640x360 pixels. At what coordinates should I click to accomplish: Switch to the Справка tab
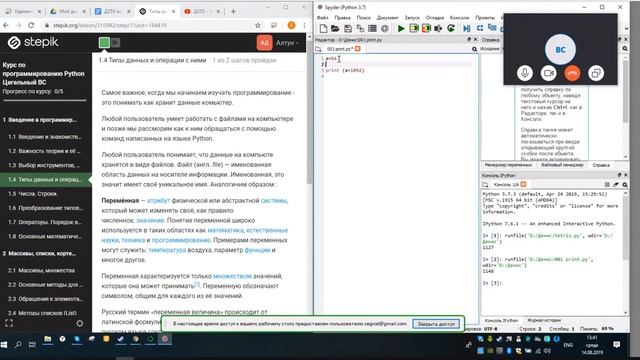(x=601, y=165)
